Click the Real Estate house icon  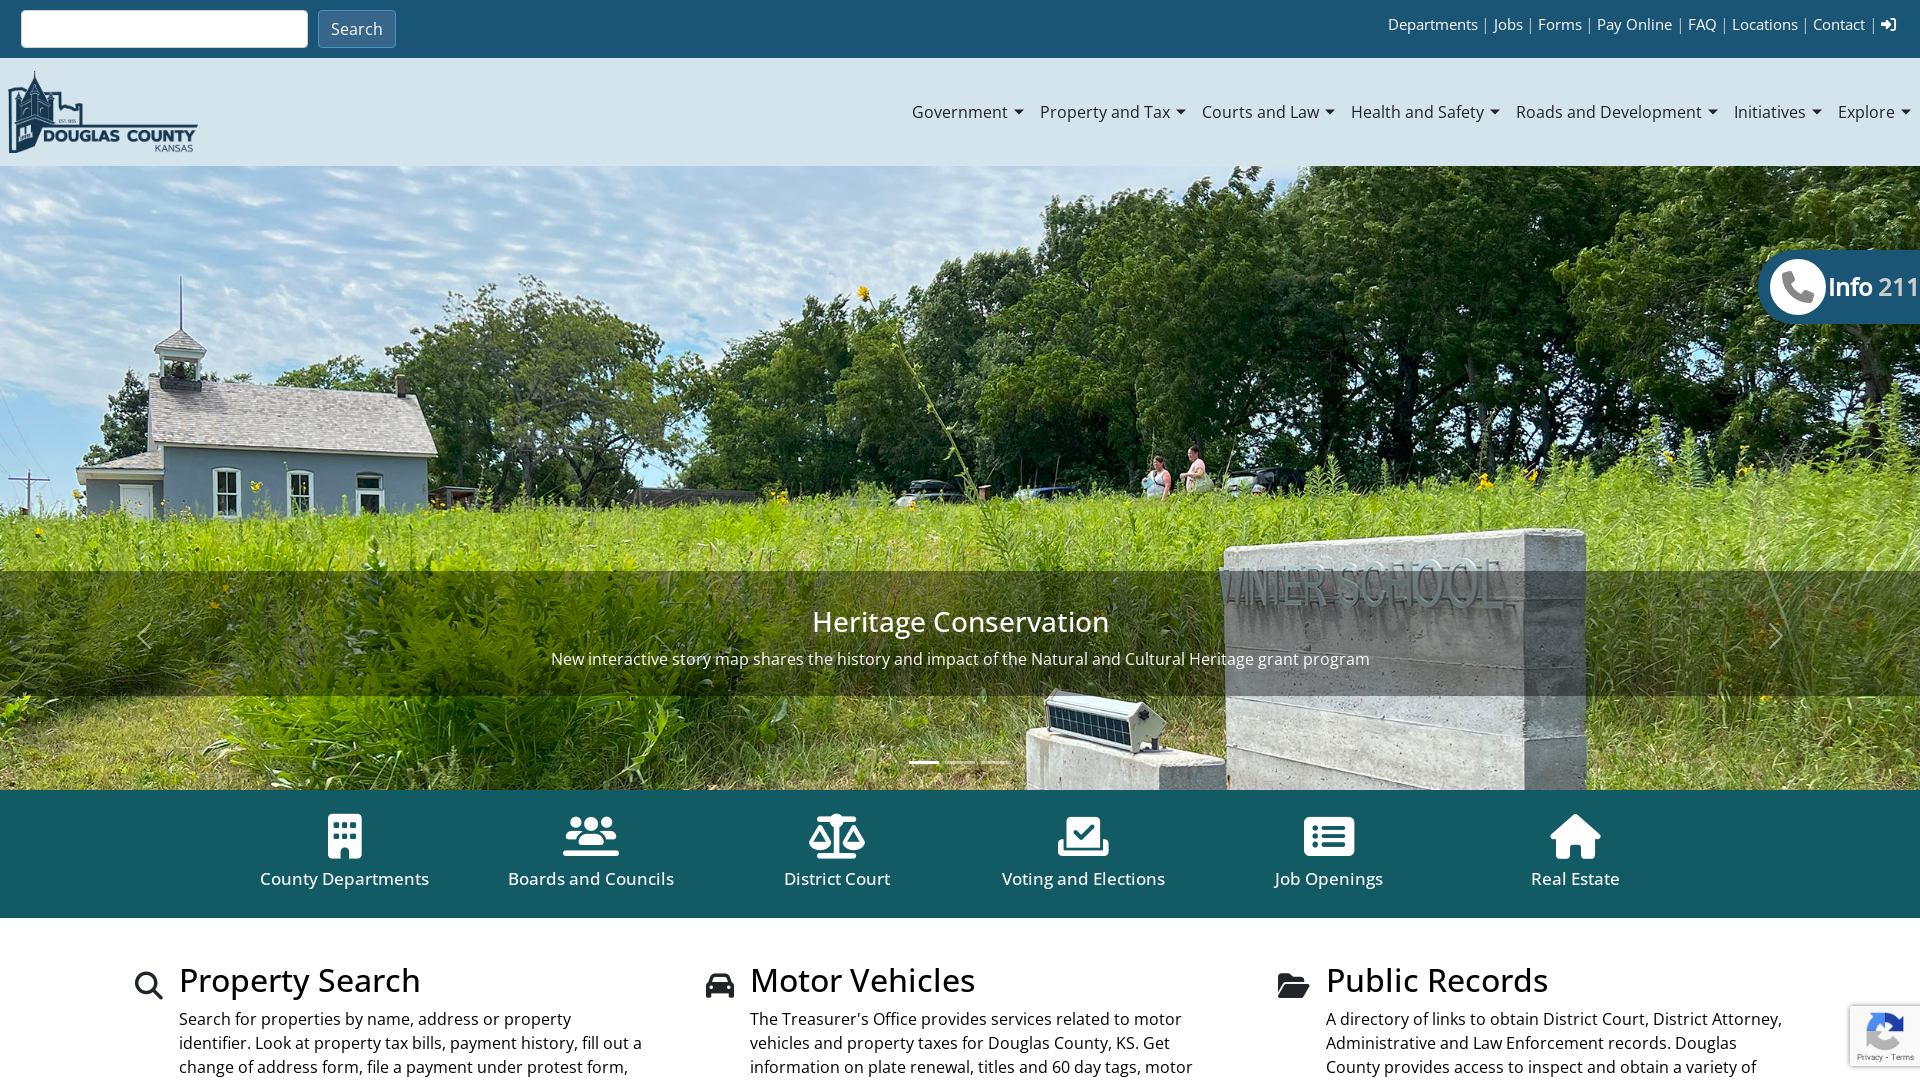(x=1575, y=836)
